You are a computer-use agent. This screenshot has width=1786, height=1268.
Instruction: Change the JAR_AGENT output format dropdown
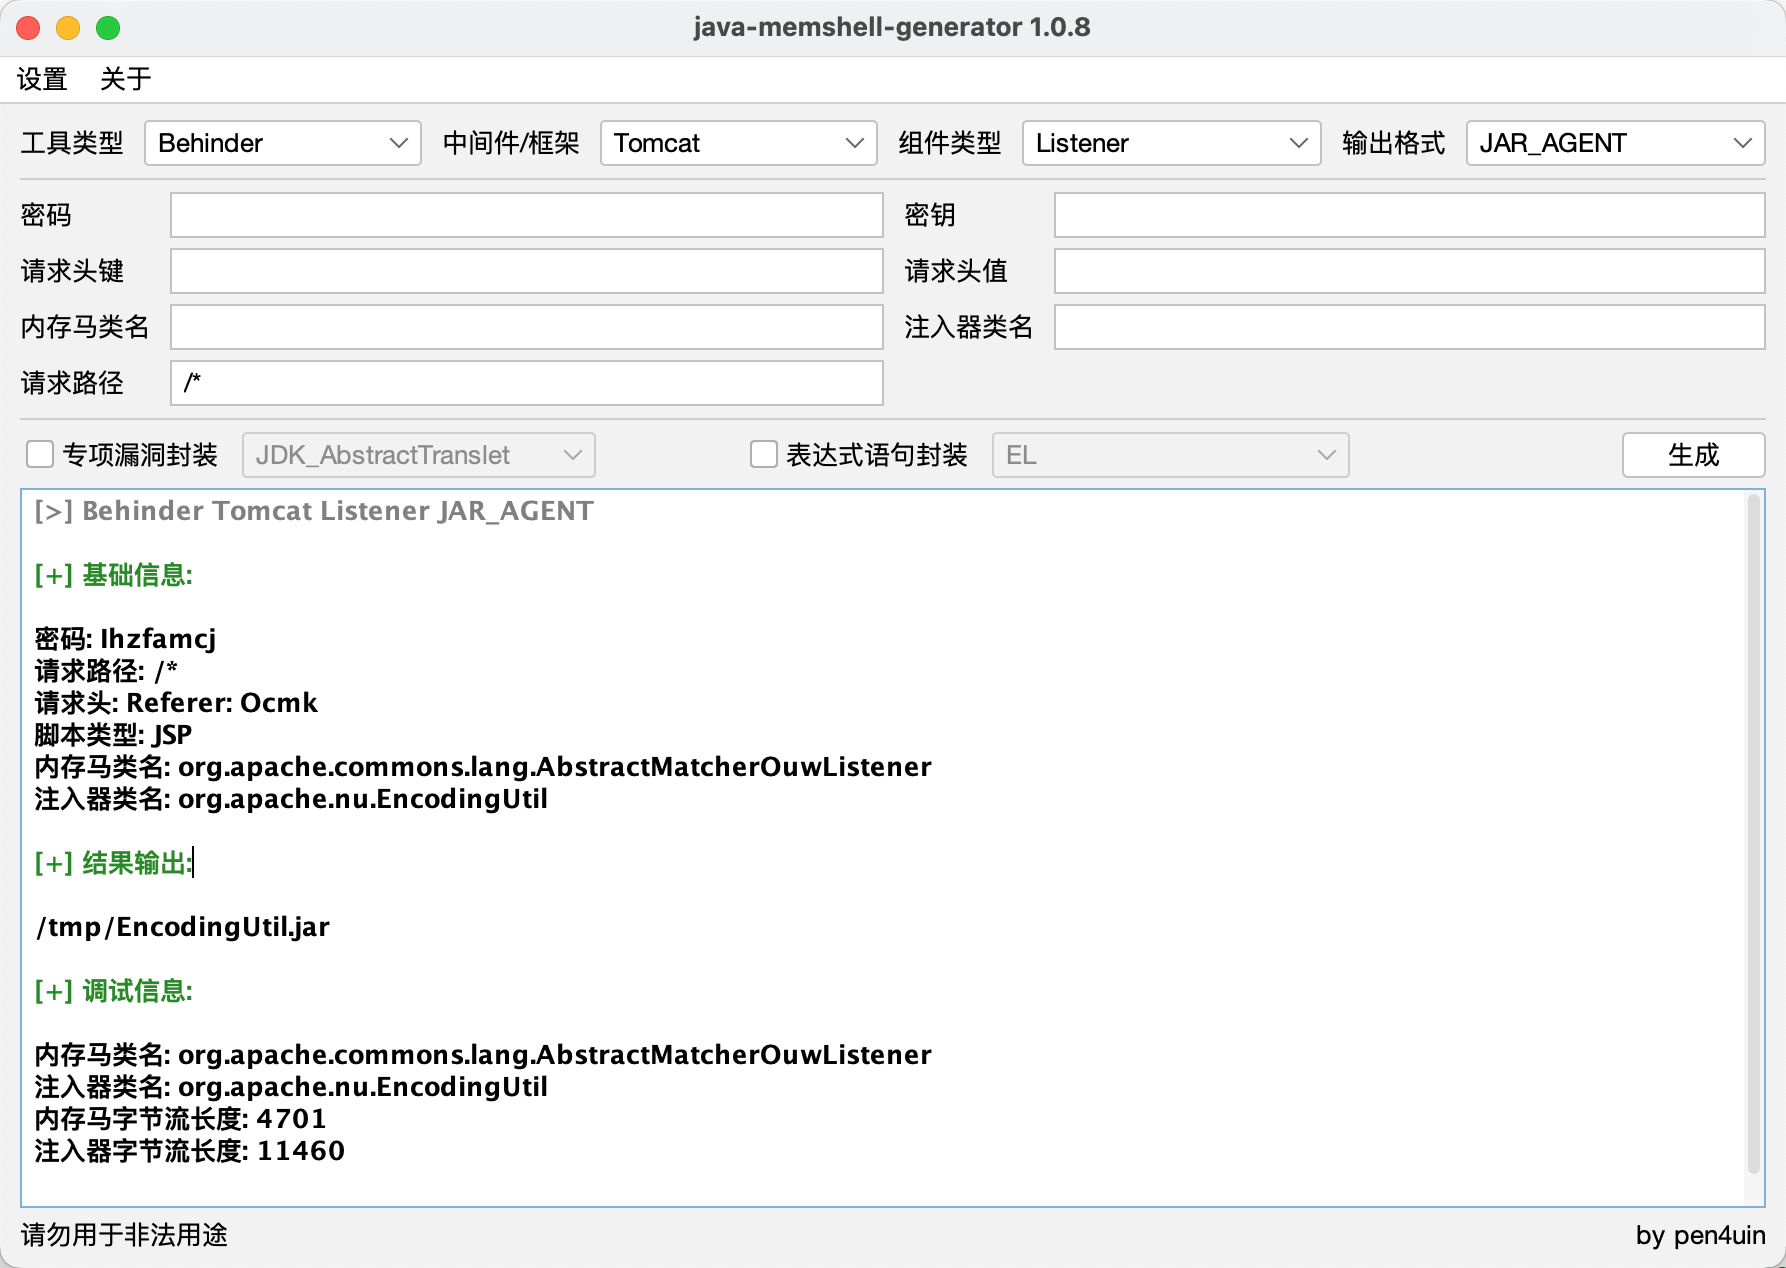1615,143
